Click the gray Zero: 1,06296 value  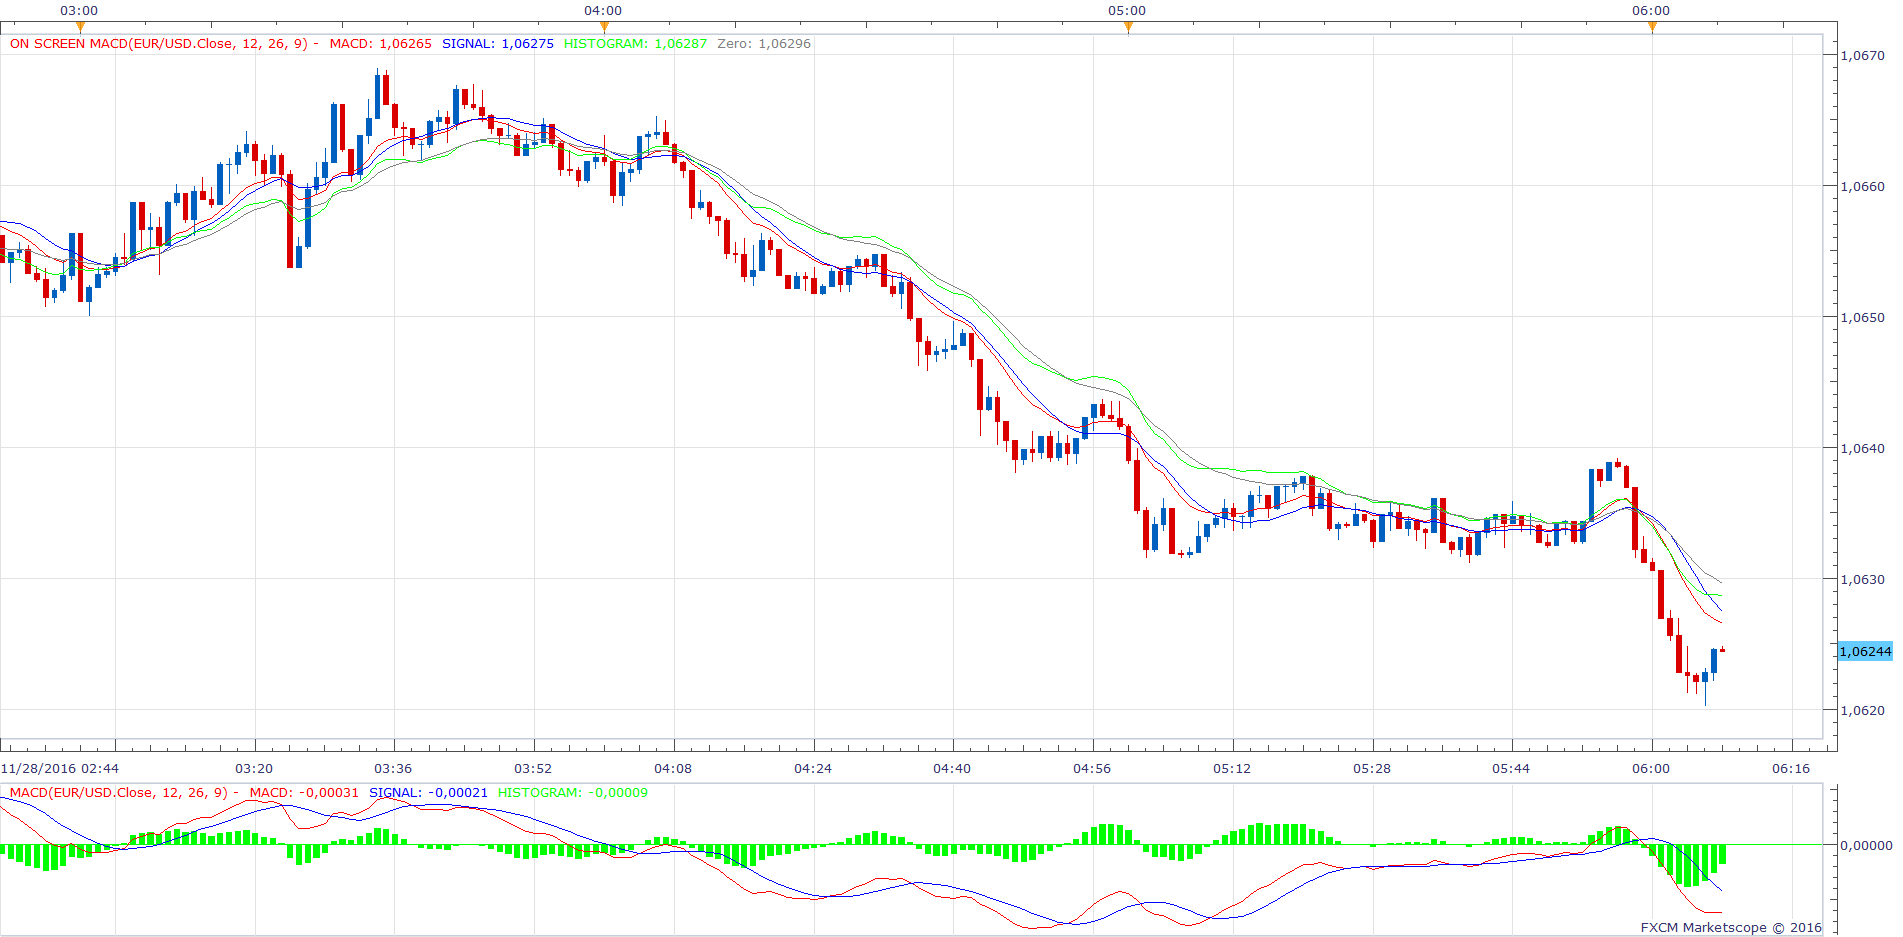764,44
